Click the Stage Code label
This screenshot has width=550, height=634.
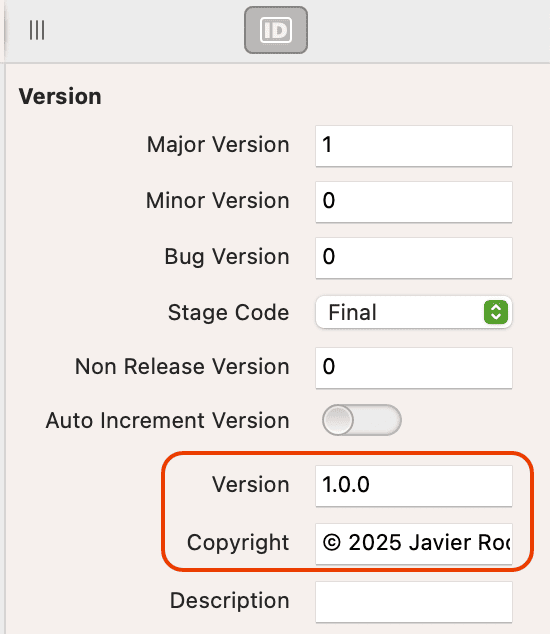[228, 313]
